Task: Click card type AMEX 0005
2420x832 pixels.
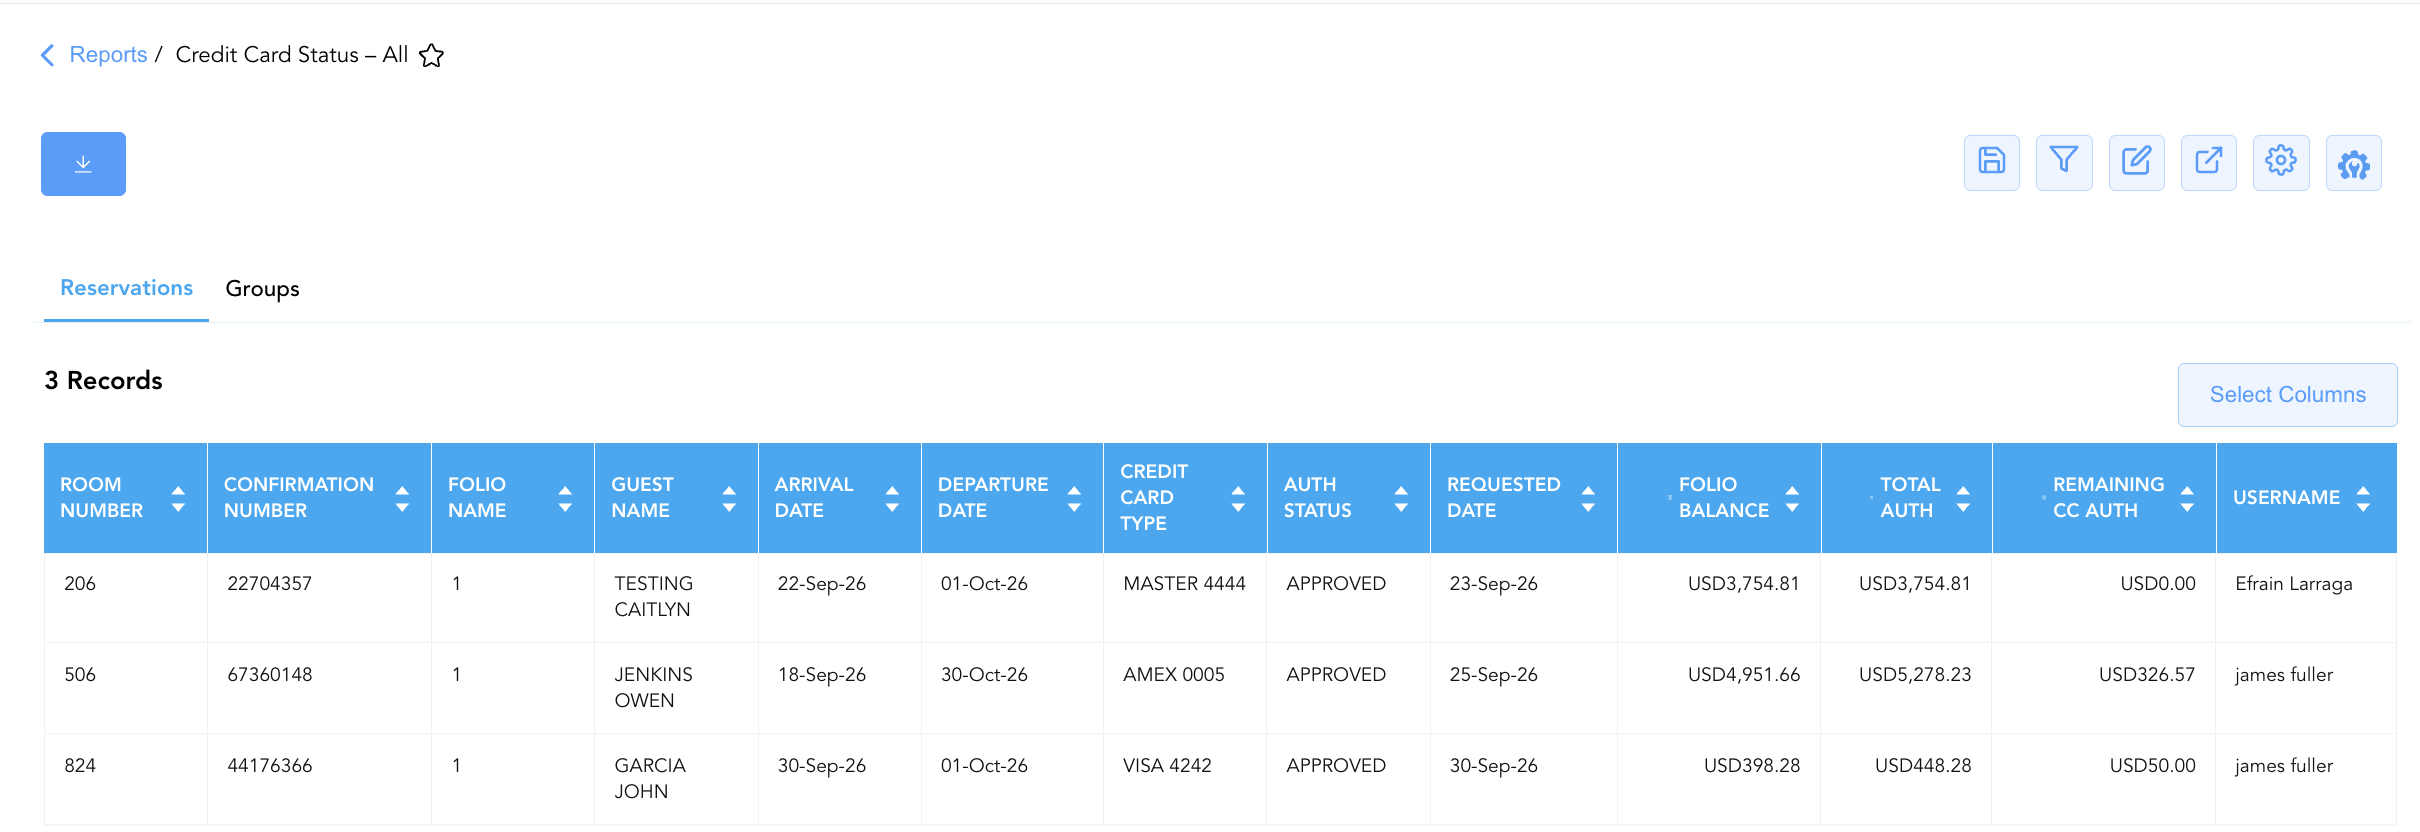Action: (x=1174, y=675)
